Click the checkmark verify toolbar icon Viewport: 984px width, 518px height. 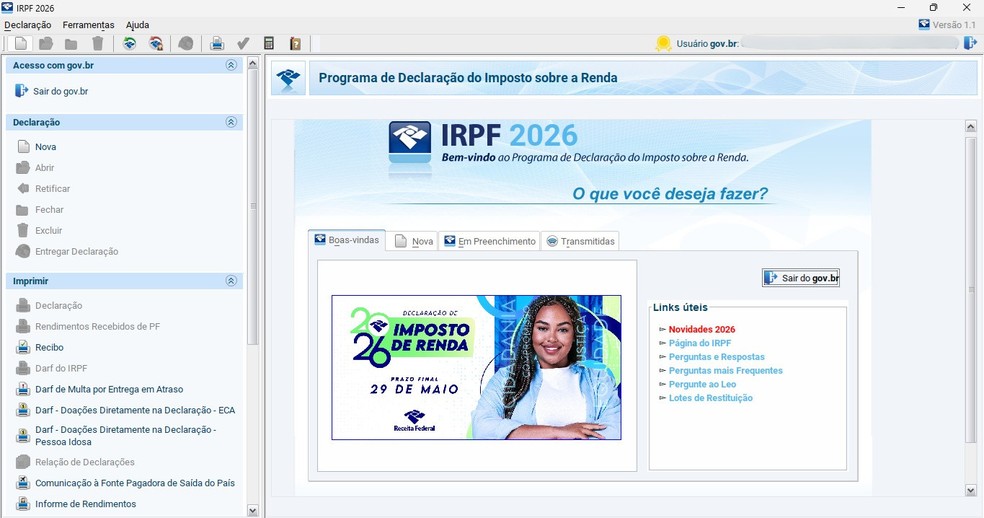click(243, 43)
